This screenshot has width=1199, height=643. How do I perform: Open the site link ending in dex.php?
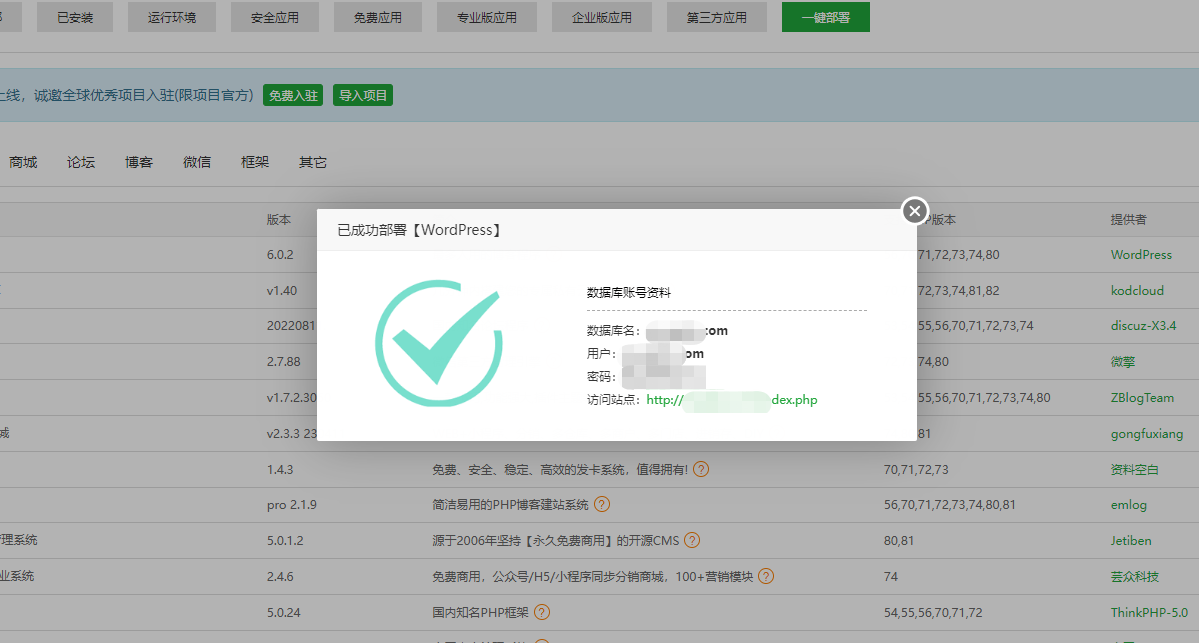732,400
